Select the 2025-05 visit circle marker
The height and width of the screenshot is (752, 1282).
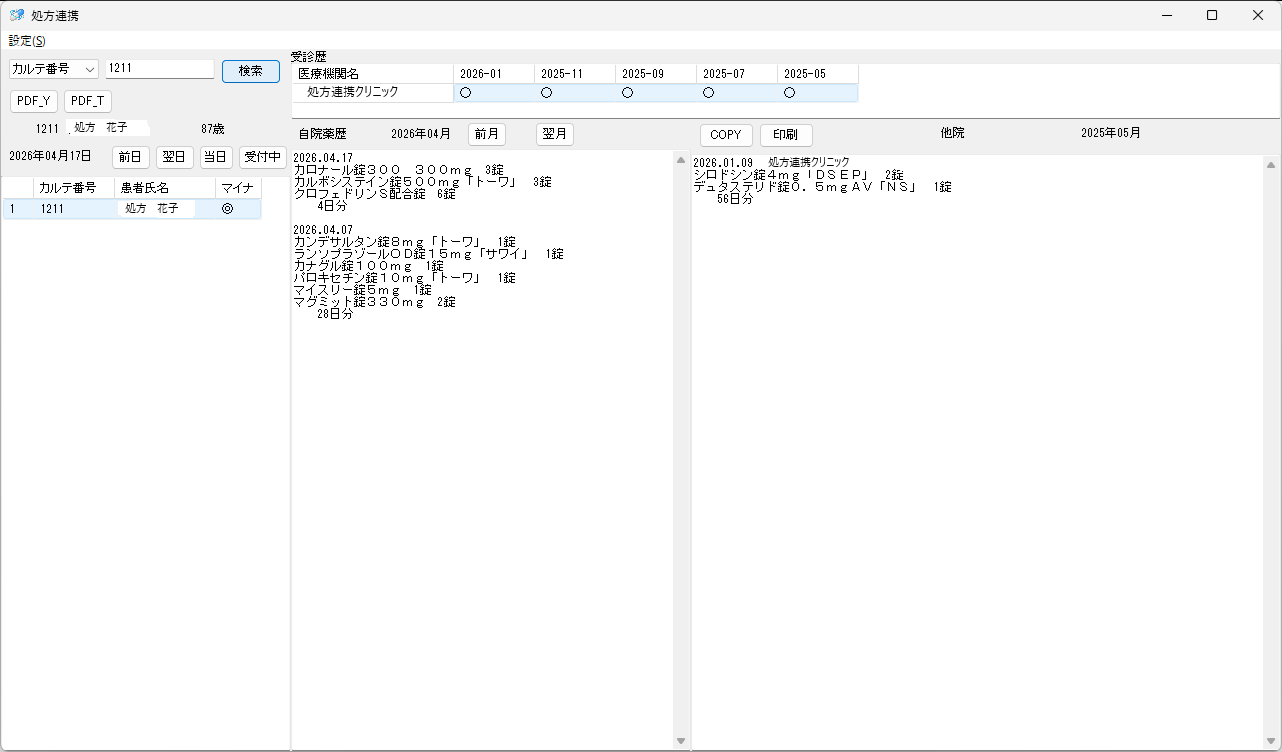[x=789, y=93]
